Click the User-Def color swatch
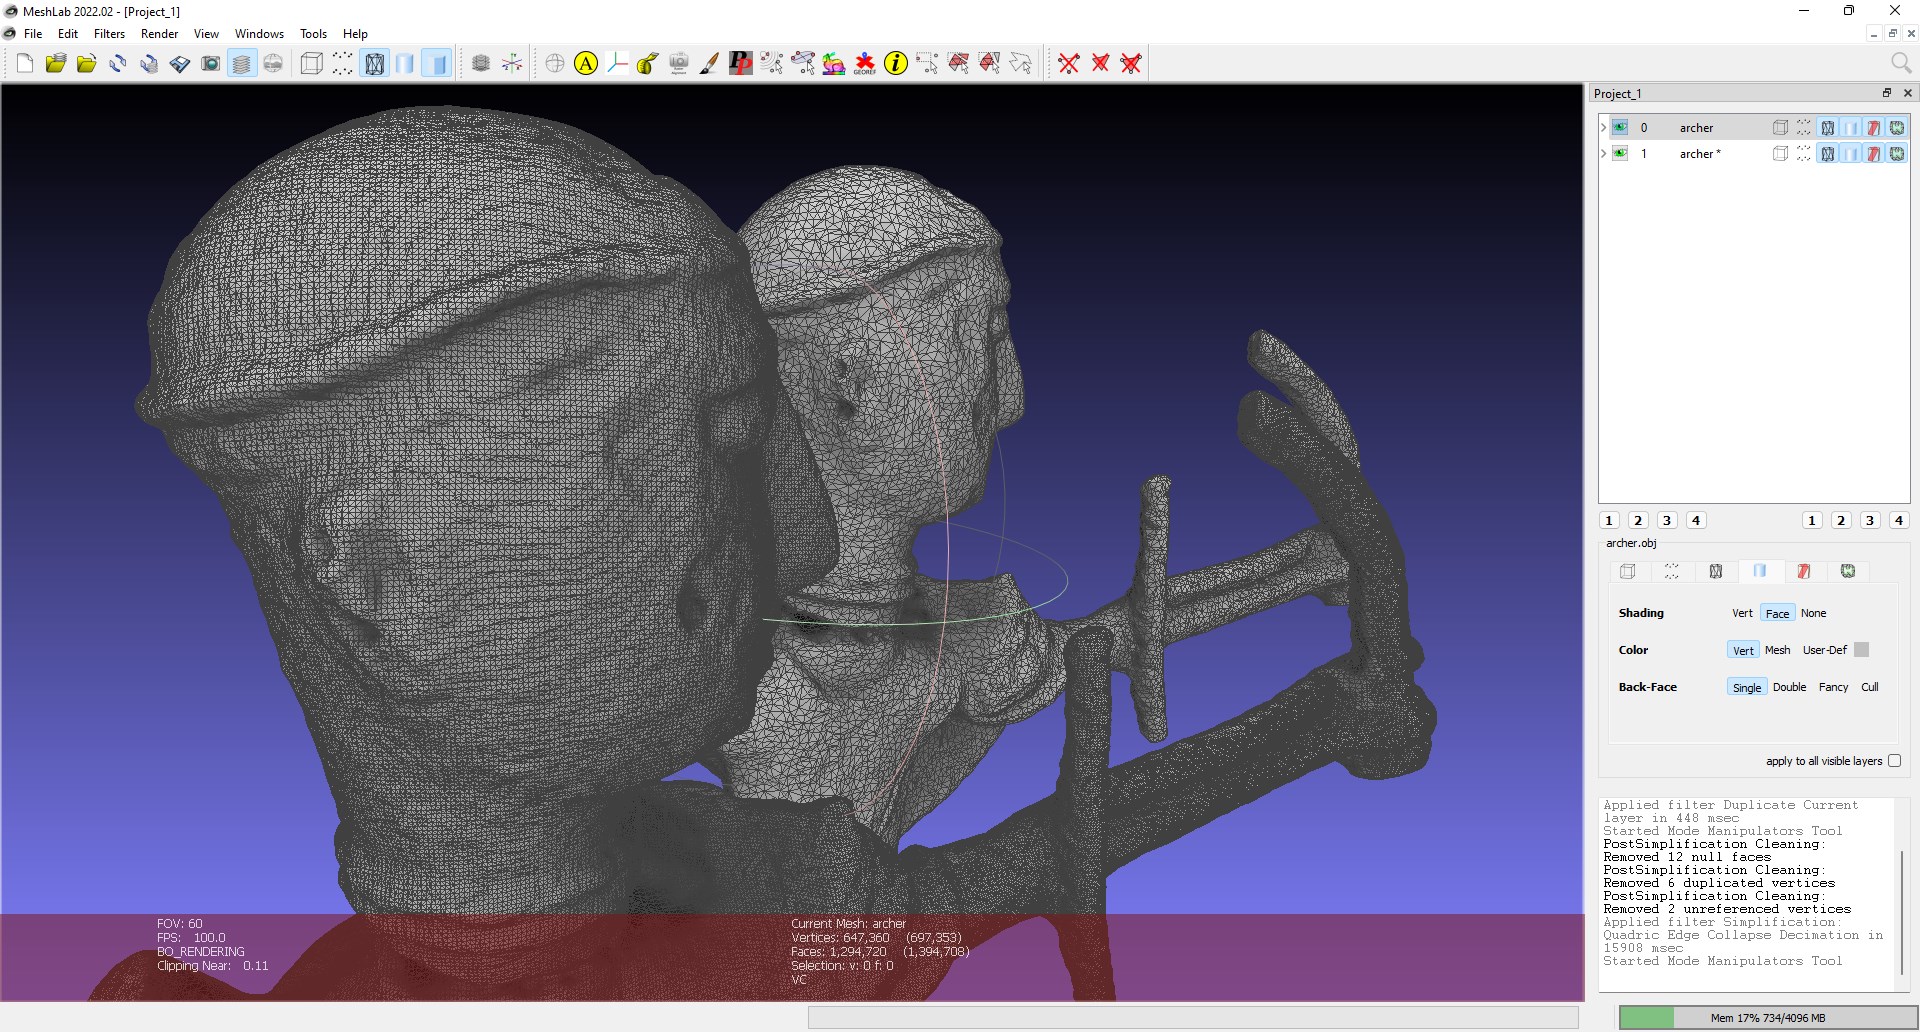Image resolution: width=1920 pixels, height=1032 pixels. click(1860, 650)
